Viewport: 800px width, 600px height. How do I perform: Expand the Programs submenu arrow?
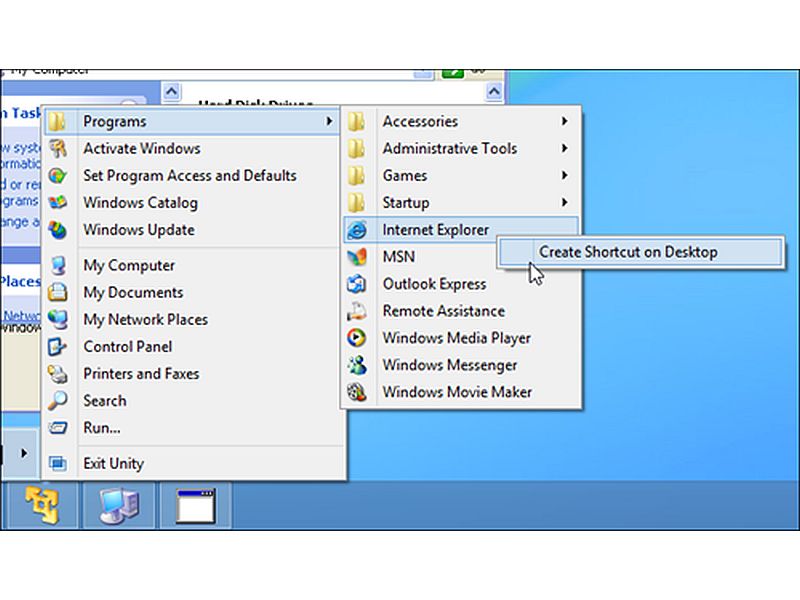coord(329,121)
